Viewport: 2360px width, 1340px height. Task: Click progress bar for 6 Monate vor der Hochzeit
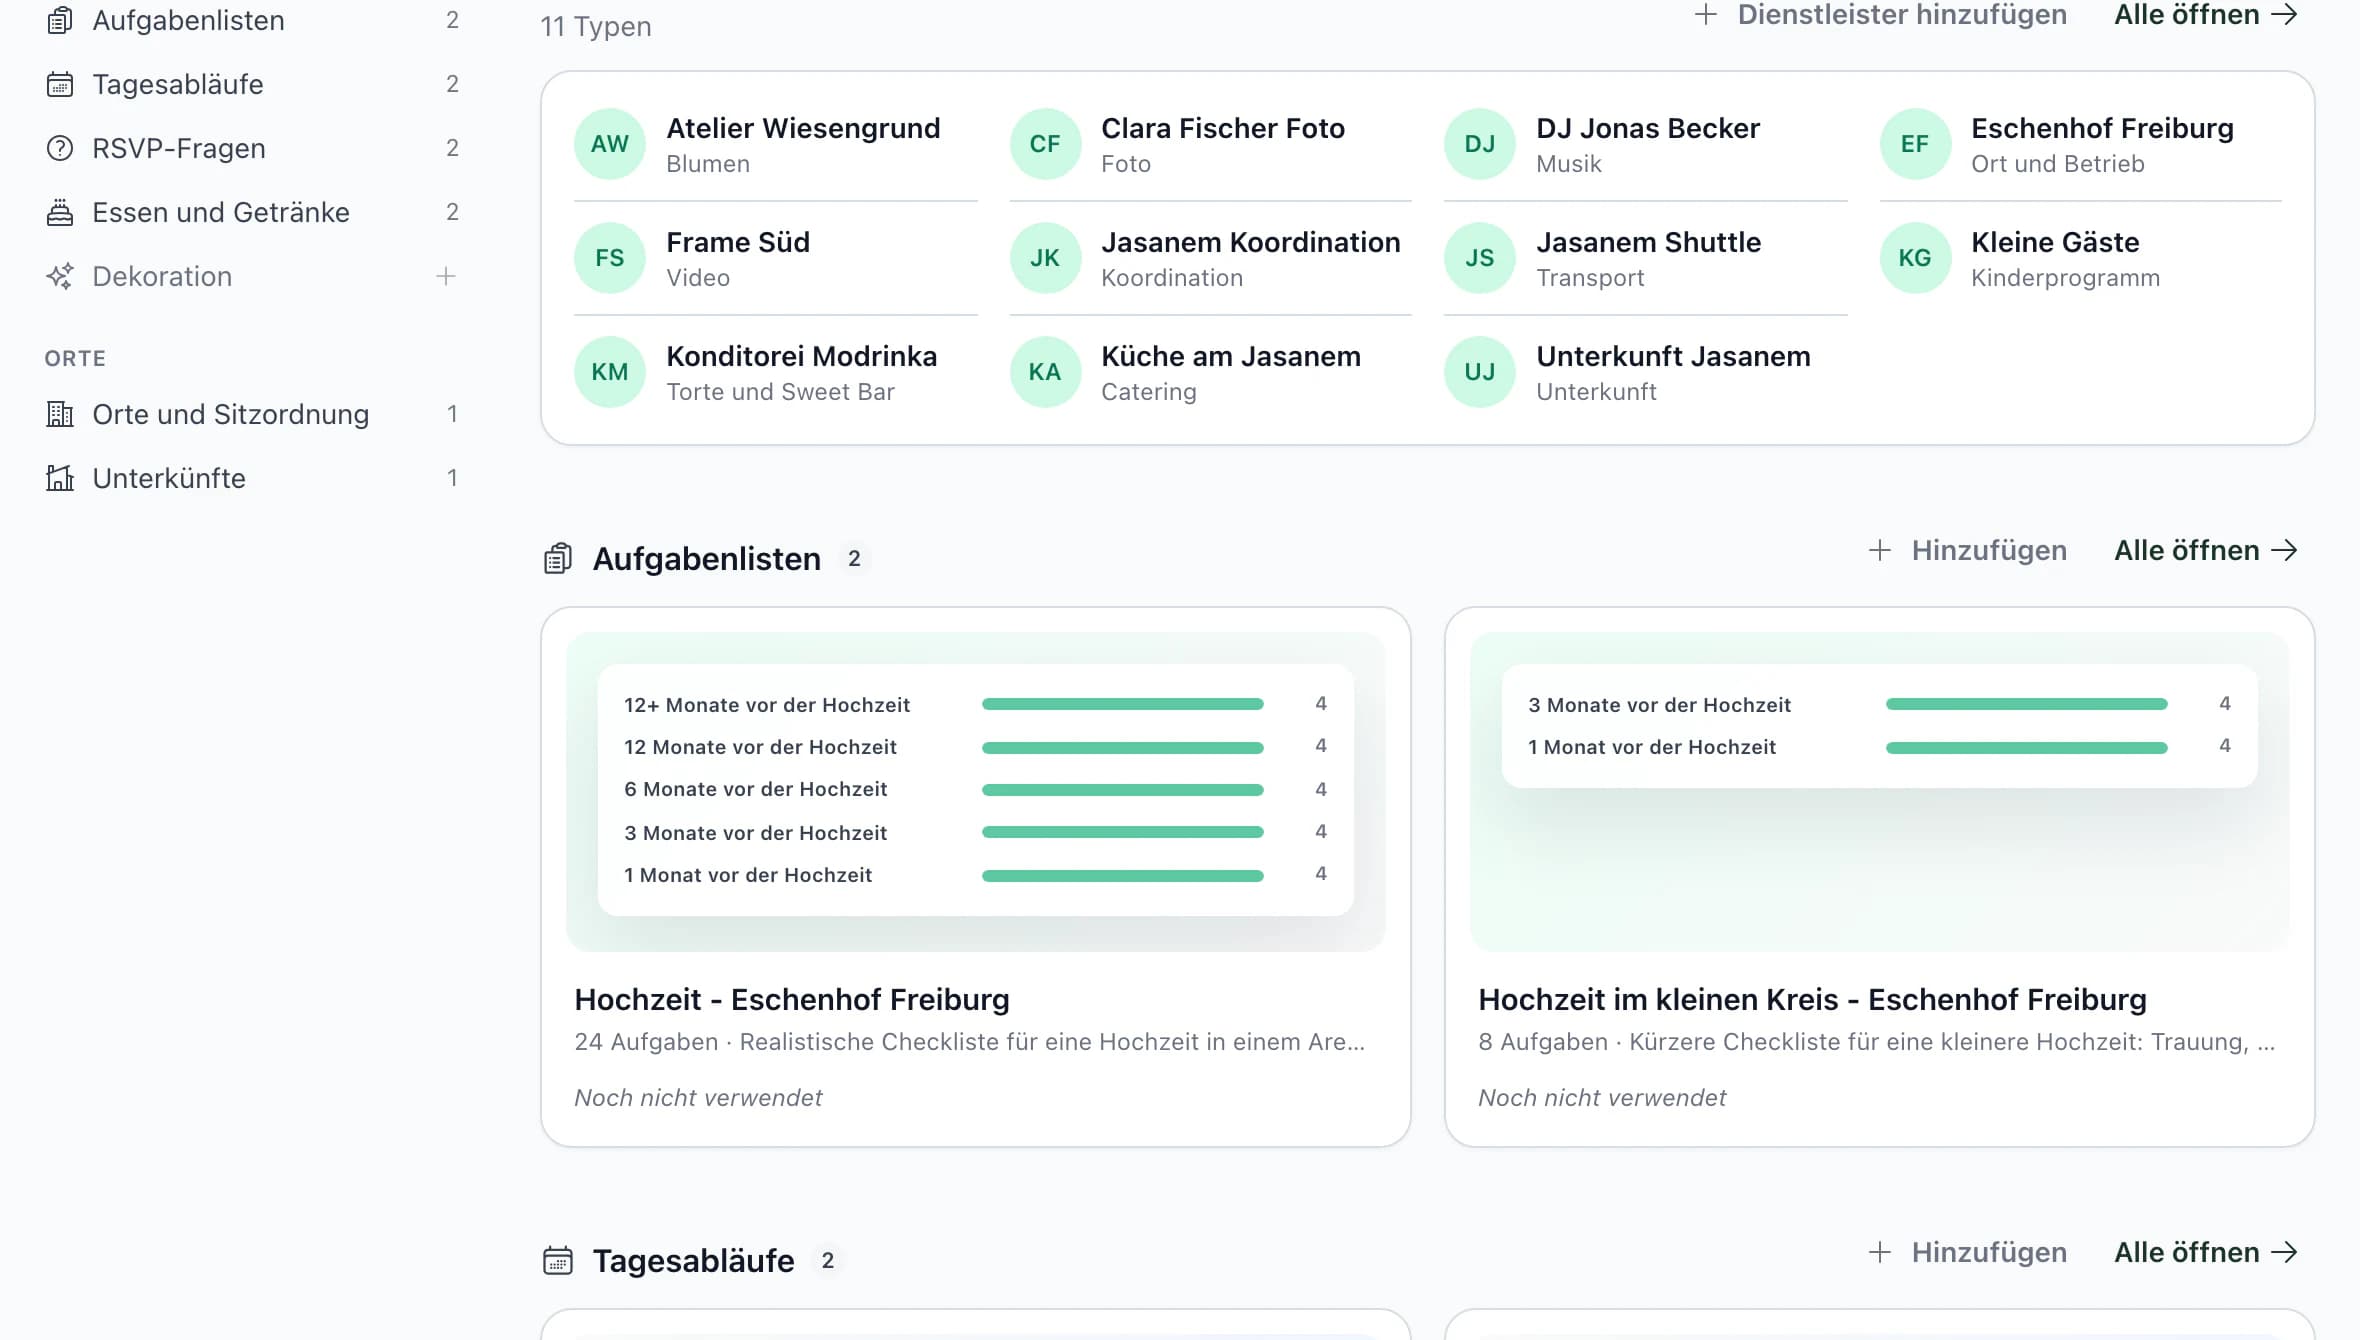[1123, 790]
